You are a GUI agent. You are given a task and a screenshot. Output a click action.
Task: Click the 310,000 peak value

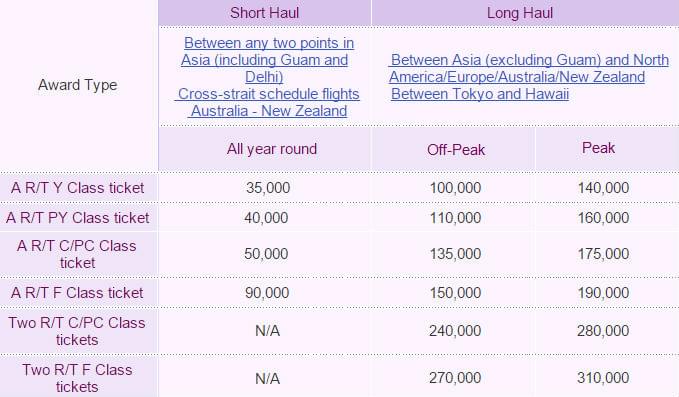tap(603, 378)
